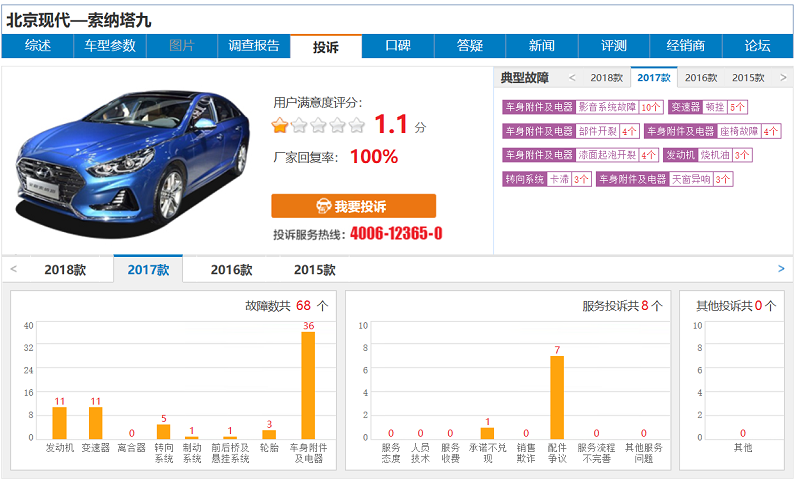
Task: Click the 前后桥及悬挂系统 axis label
Action: click(x=230, y=453)
